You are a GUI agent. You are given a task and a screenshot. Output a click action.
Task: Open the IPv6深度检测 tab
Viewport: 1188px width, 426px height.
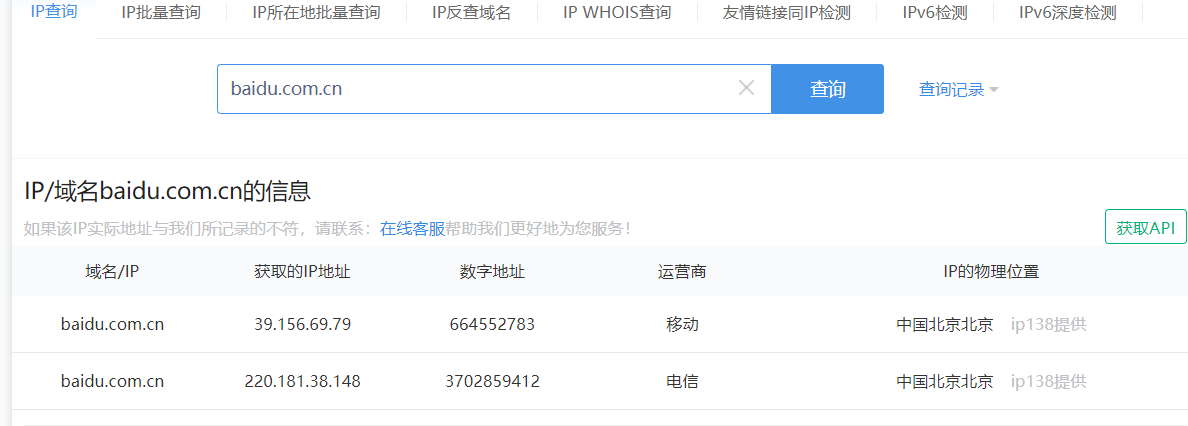point(1068,13)
